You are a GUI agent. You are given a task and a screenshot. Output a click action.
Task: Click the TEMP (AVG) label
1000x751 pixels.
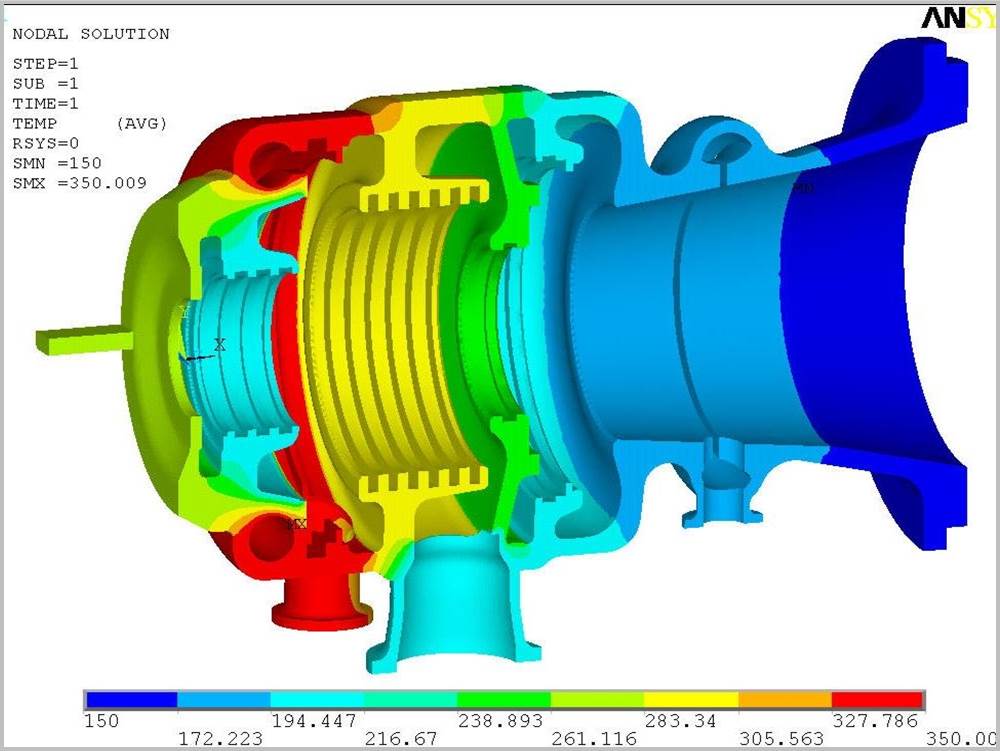(x=89, y=124)
